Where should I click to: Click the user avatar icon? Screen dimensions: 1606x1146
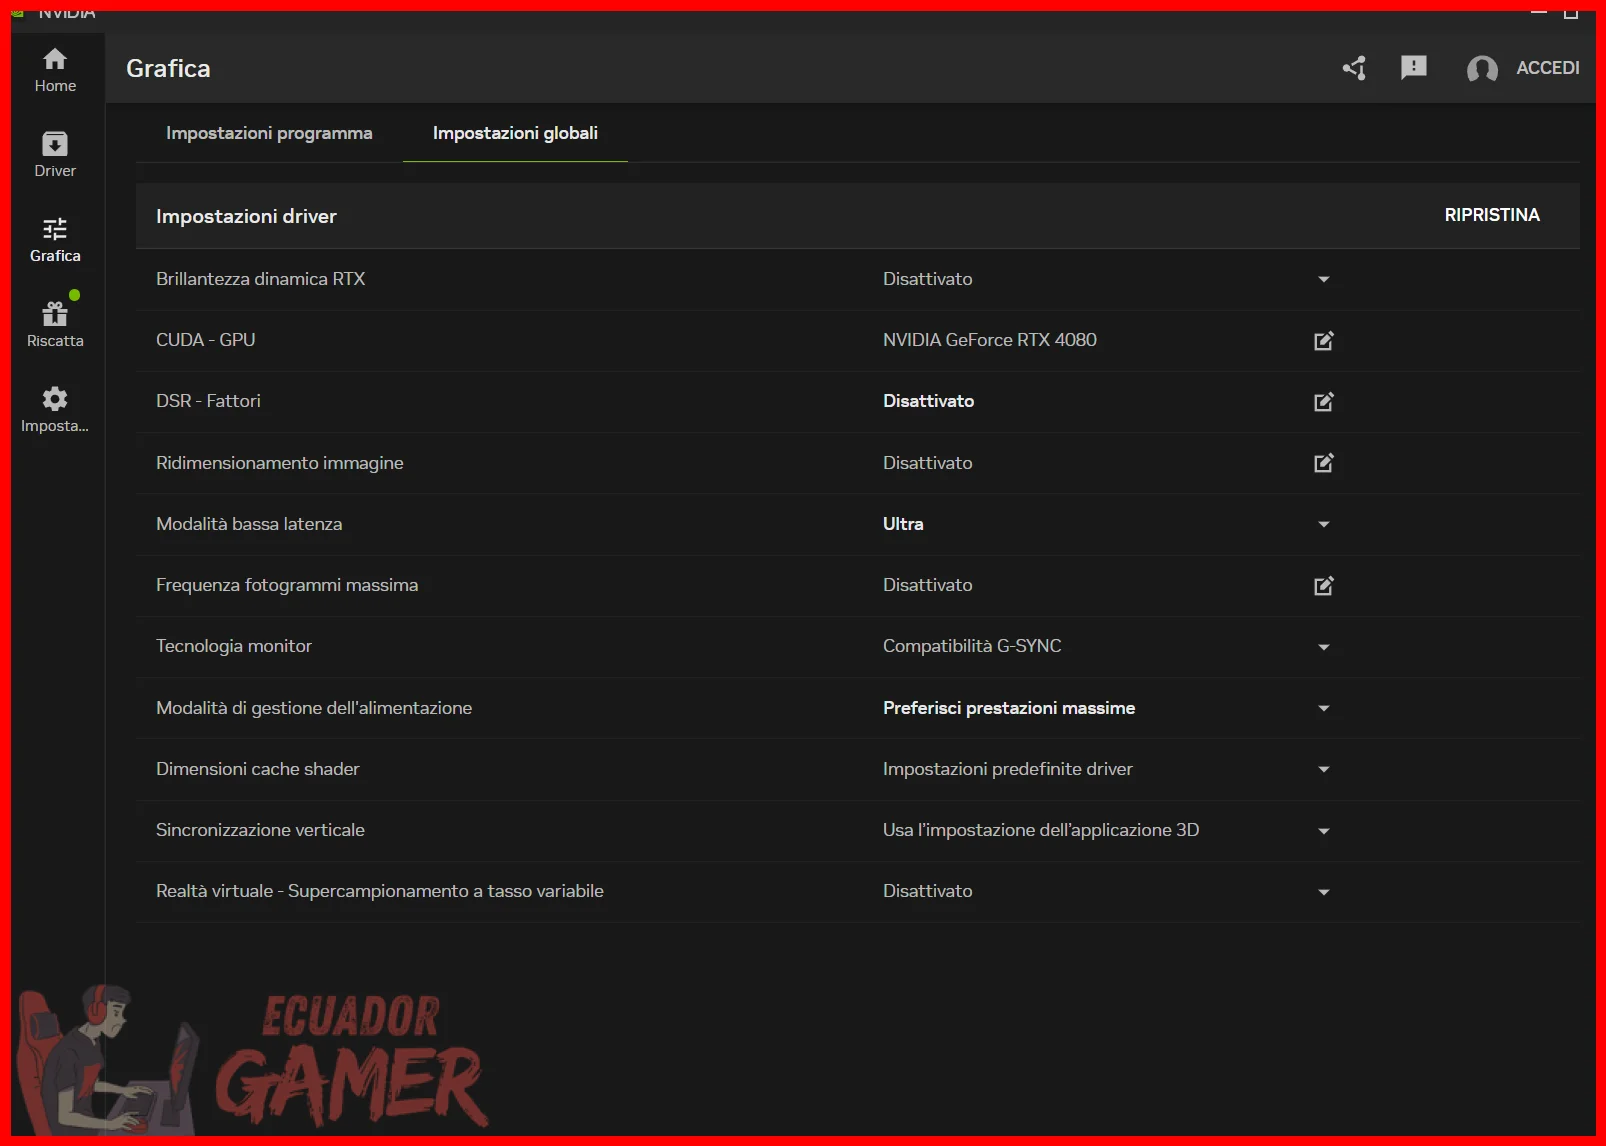(x=1482, y=68)
